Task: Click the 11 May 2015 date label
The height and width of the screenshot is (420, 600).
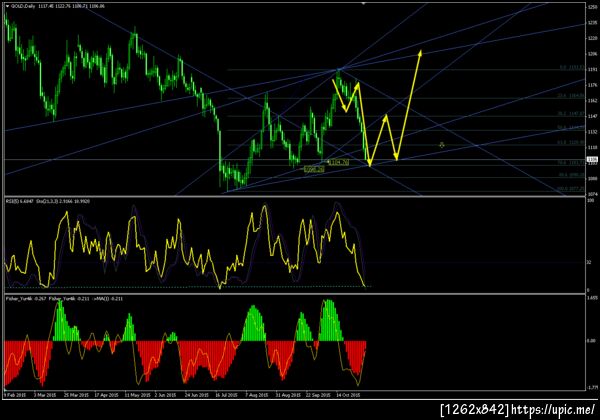Action: (137, 395)
